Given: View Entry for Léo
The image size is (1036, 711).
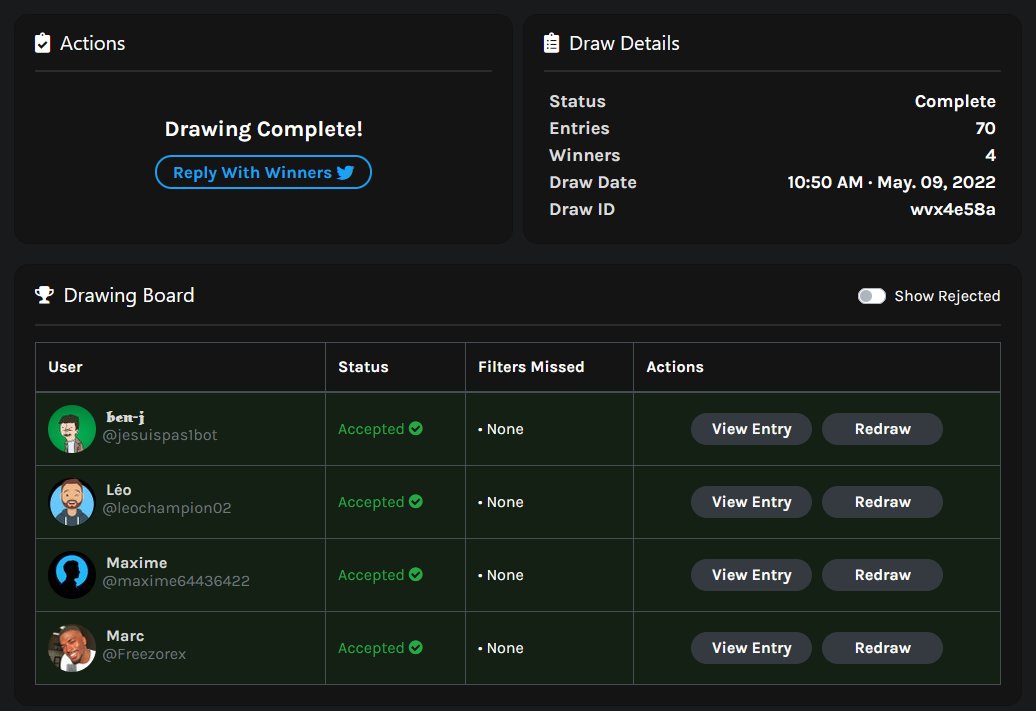Looking at the screenshot, I should pos(751,502).
